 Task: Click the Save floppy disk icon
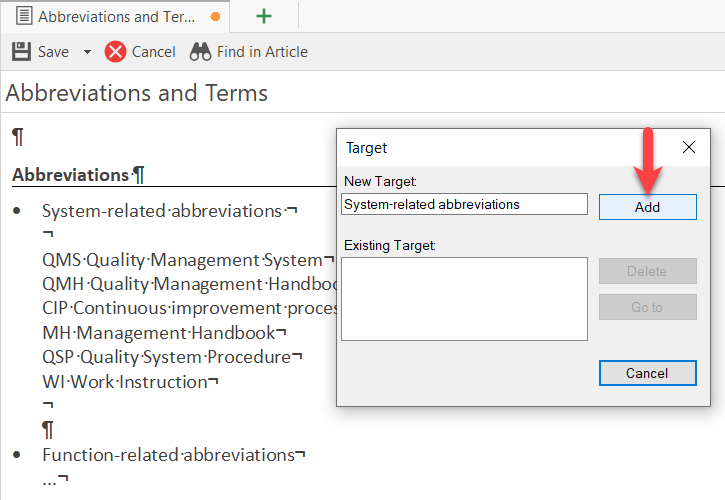pyautogui.click(x=20, y=52)
